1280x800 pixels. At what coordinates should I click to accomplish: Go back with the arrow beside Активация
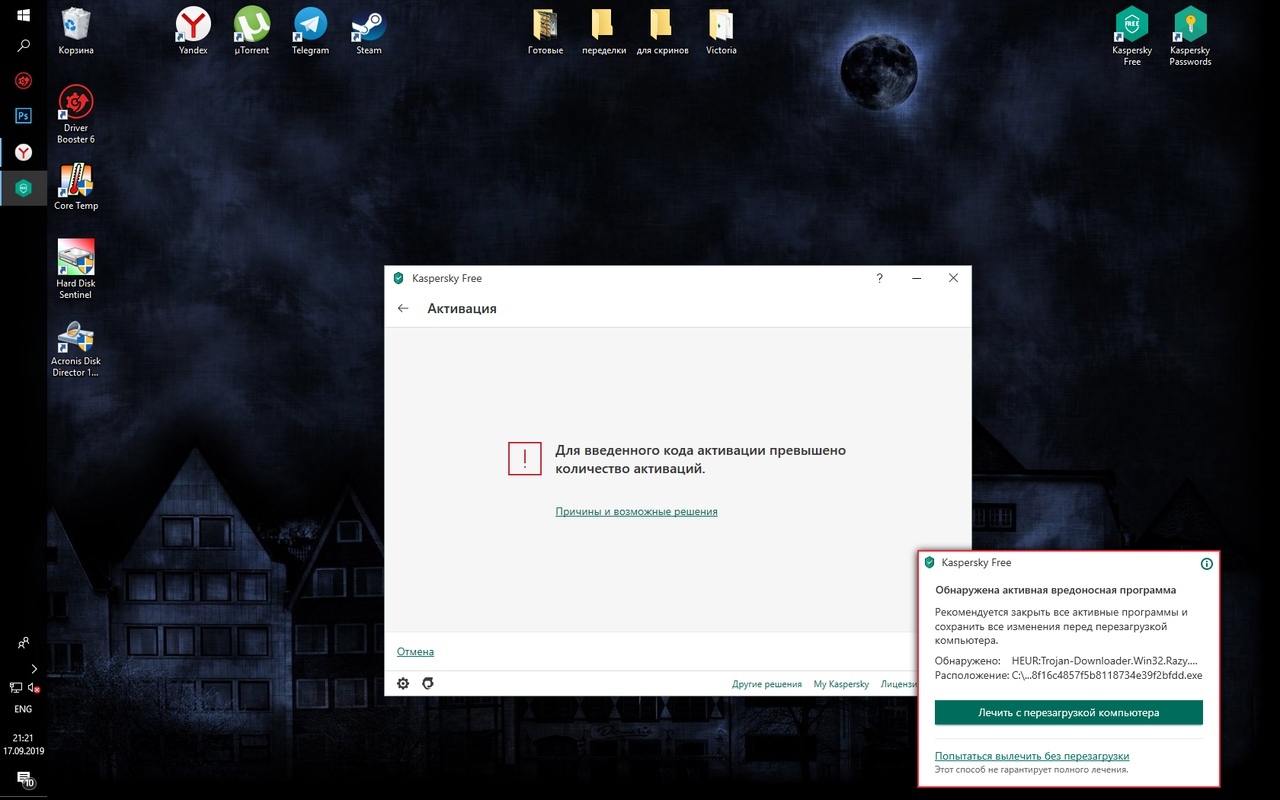[x=403, y=308]
